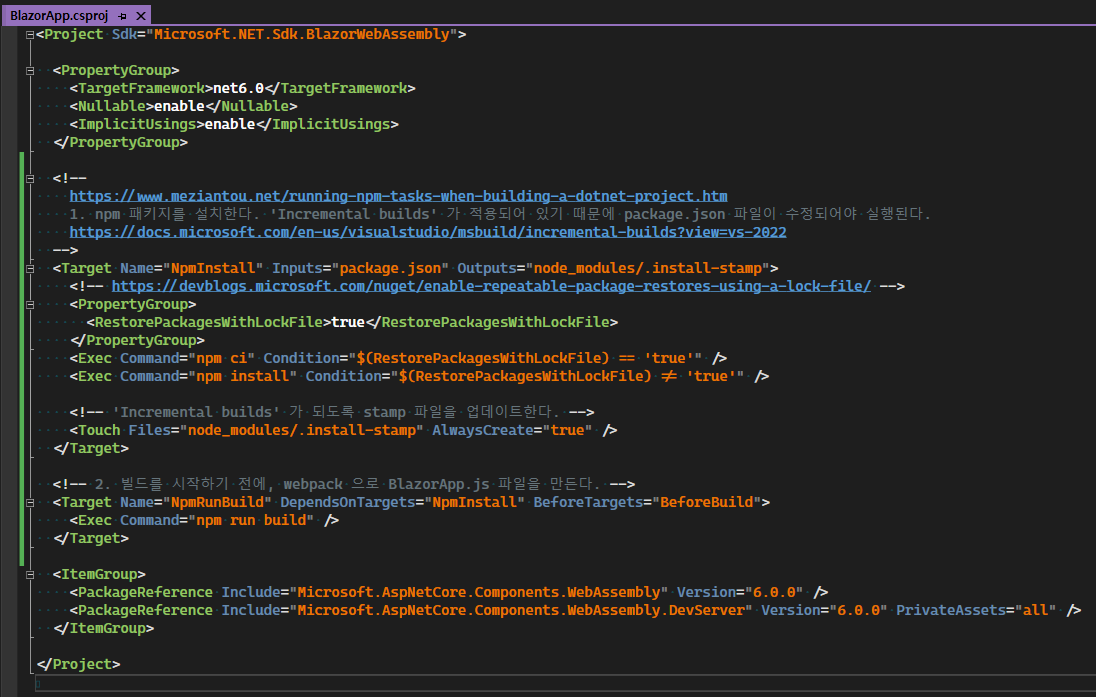Screen dimensions: 1096x697
Task: Close the BlazorApp.csproj tab
Action: (140, 15)
